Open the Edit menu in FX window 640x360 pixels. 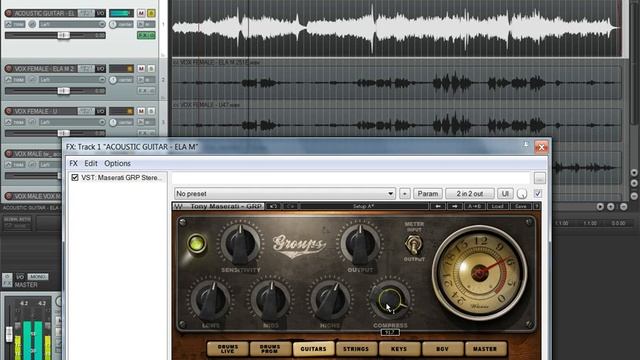pos(91,163)
